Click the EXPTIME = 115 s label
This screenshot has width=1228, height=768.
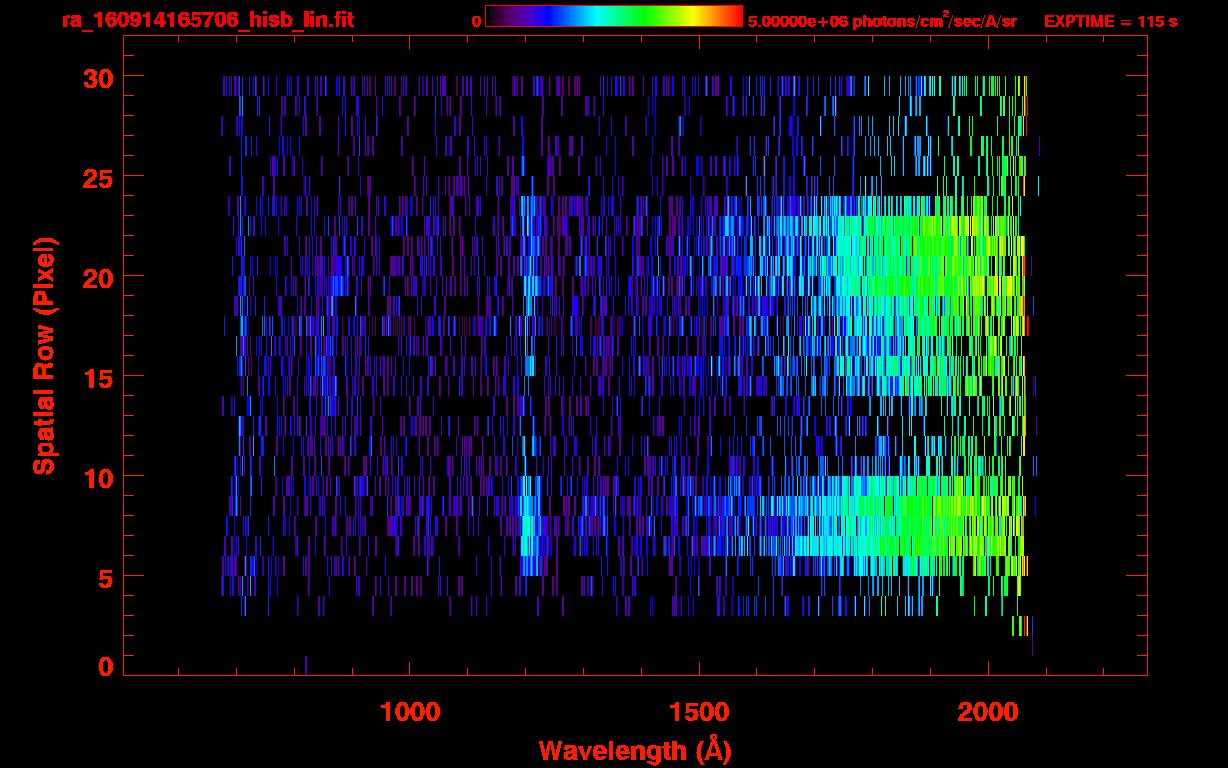coord(1110,21)
